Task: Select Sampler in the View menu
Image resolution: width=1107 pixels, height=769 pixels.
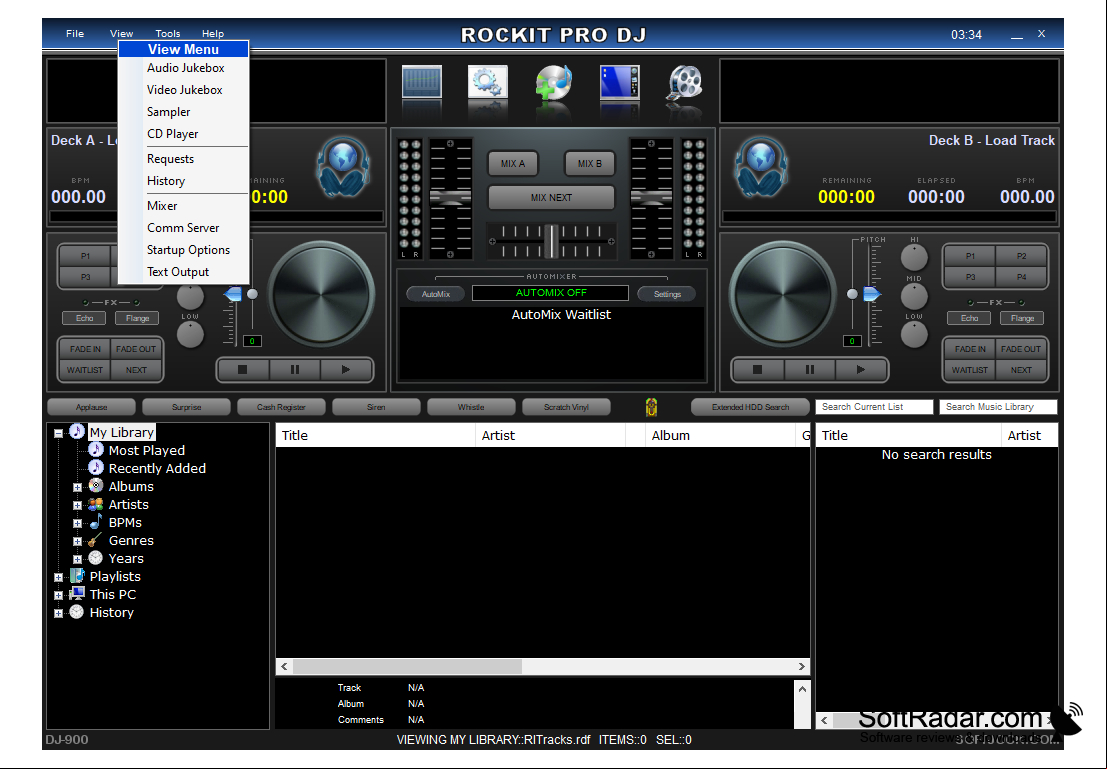Action: click(x=168, y=112)
